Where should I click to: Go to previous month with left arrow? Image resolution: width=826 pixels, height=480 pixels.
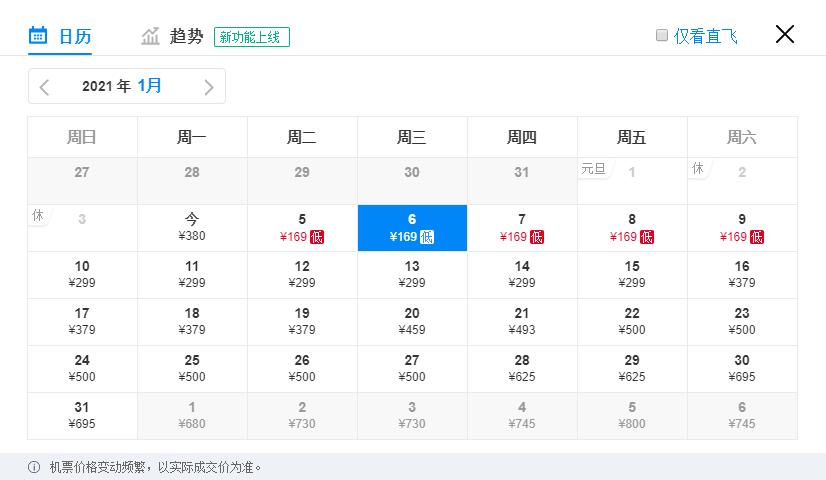pos(45,86)
